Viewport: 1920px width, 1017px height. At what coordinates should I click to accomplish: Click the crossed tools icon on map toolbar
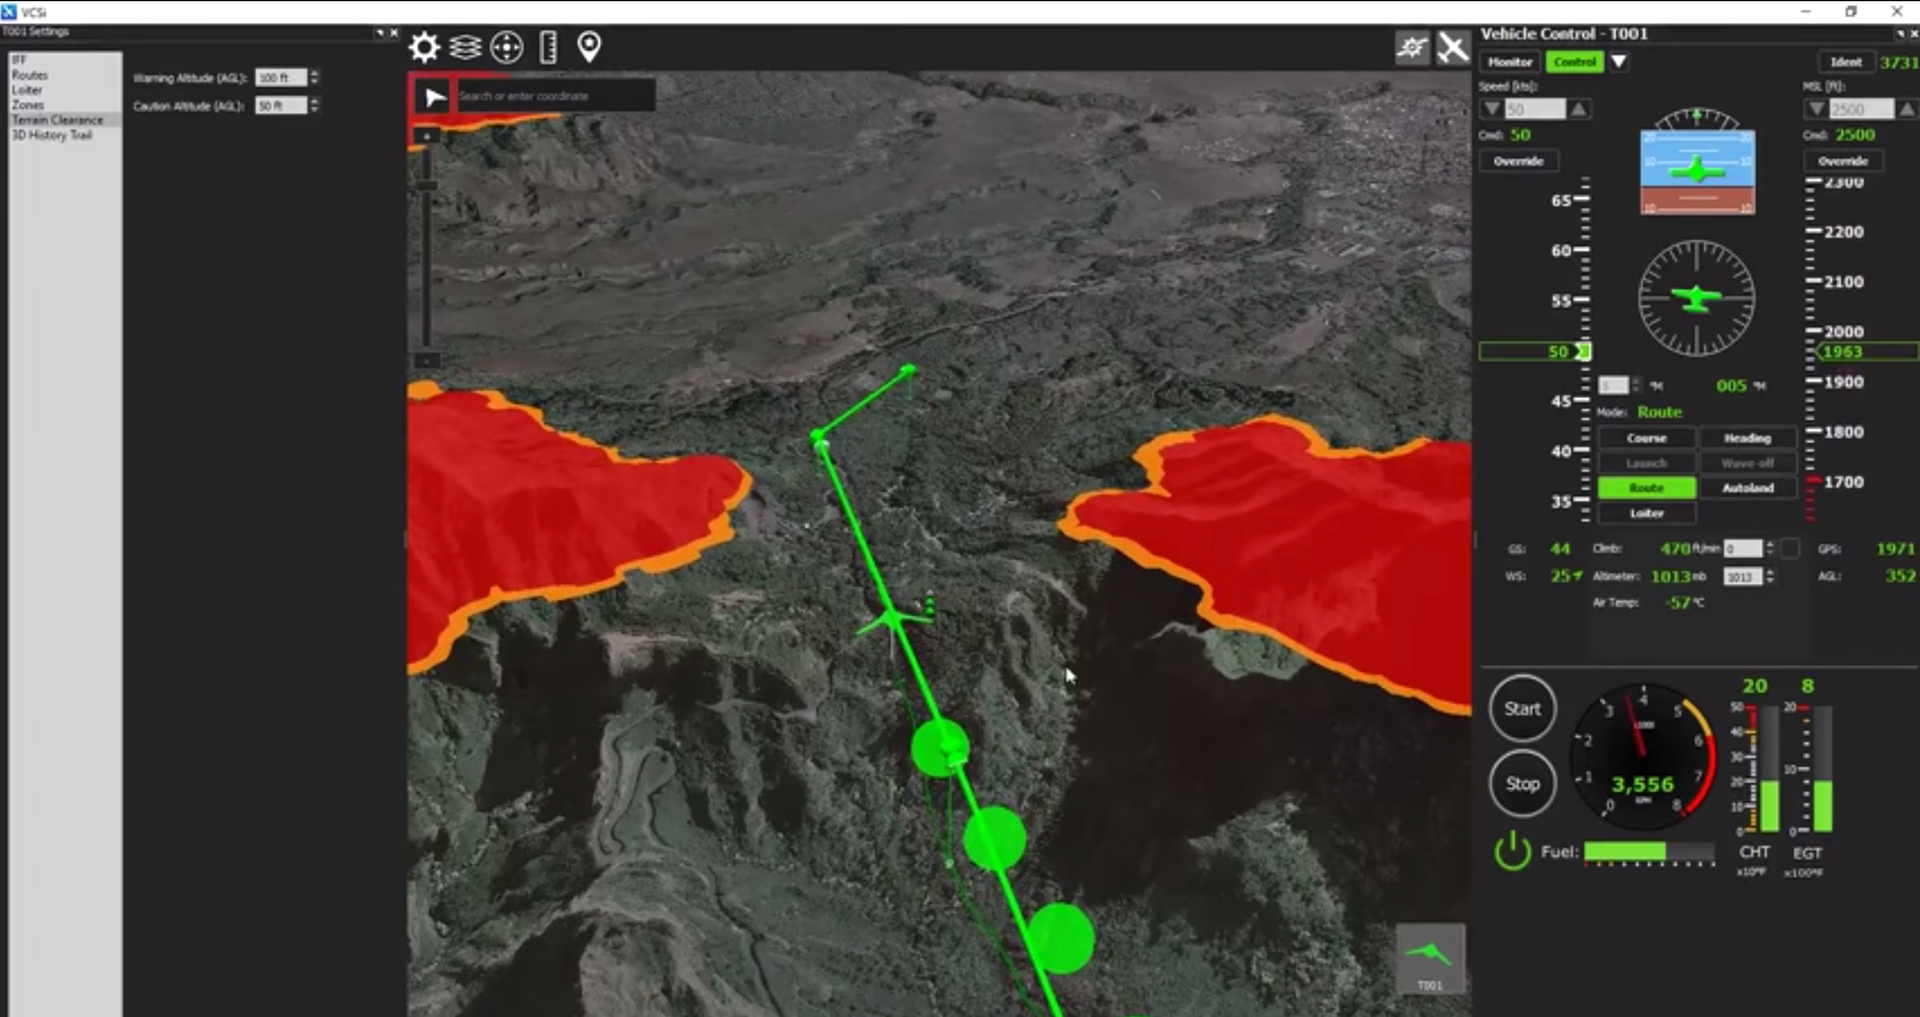[1453, 47]
